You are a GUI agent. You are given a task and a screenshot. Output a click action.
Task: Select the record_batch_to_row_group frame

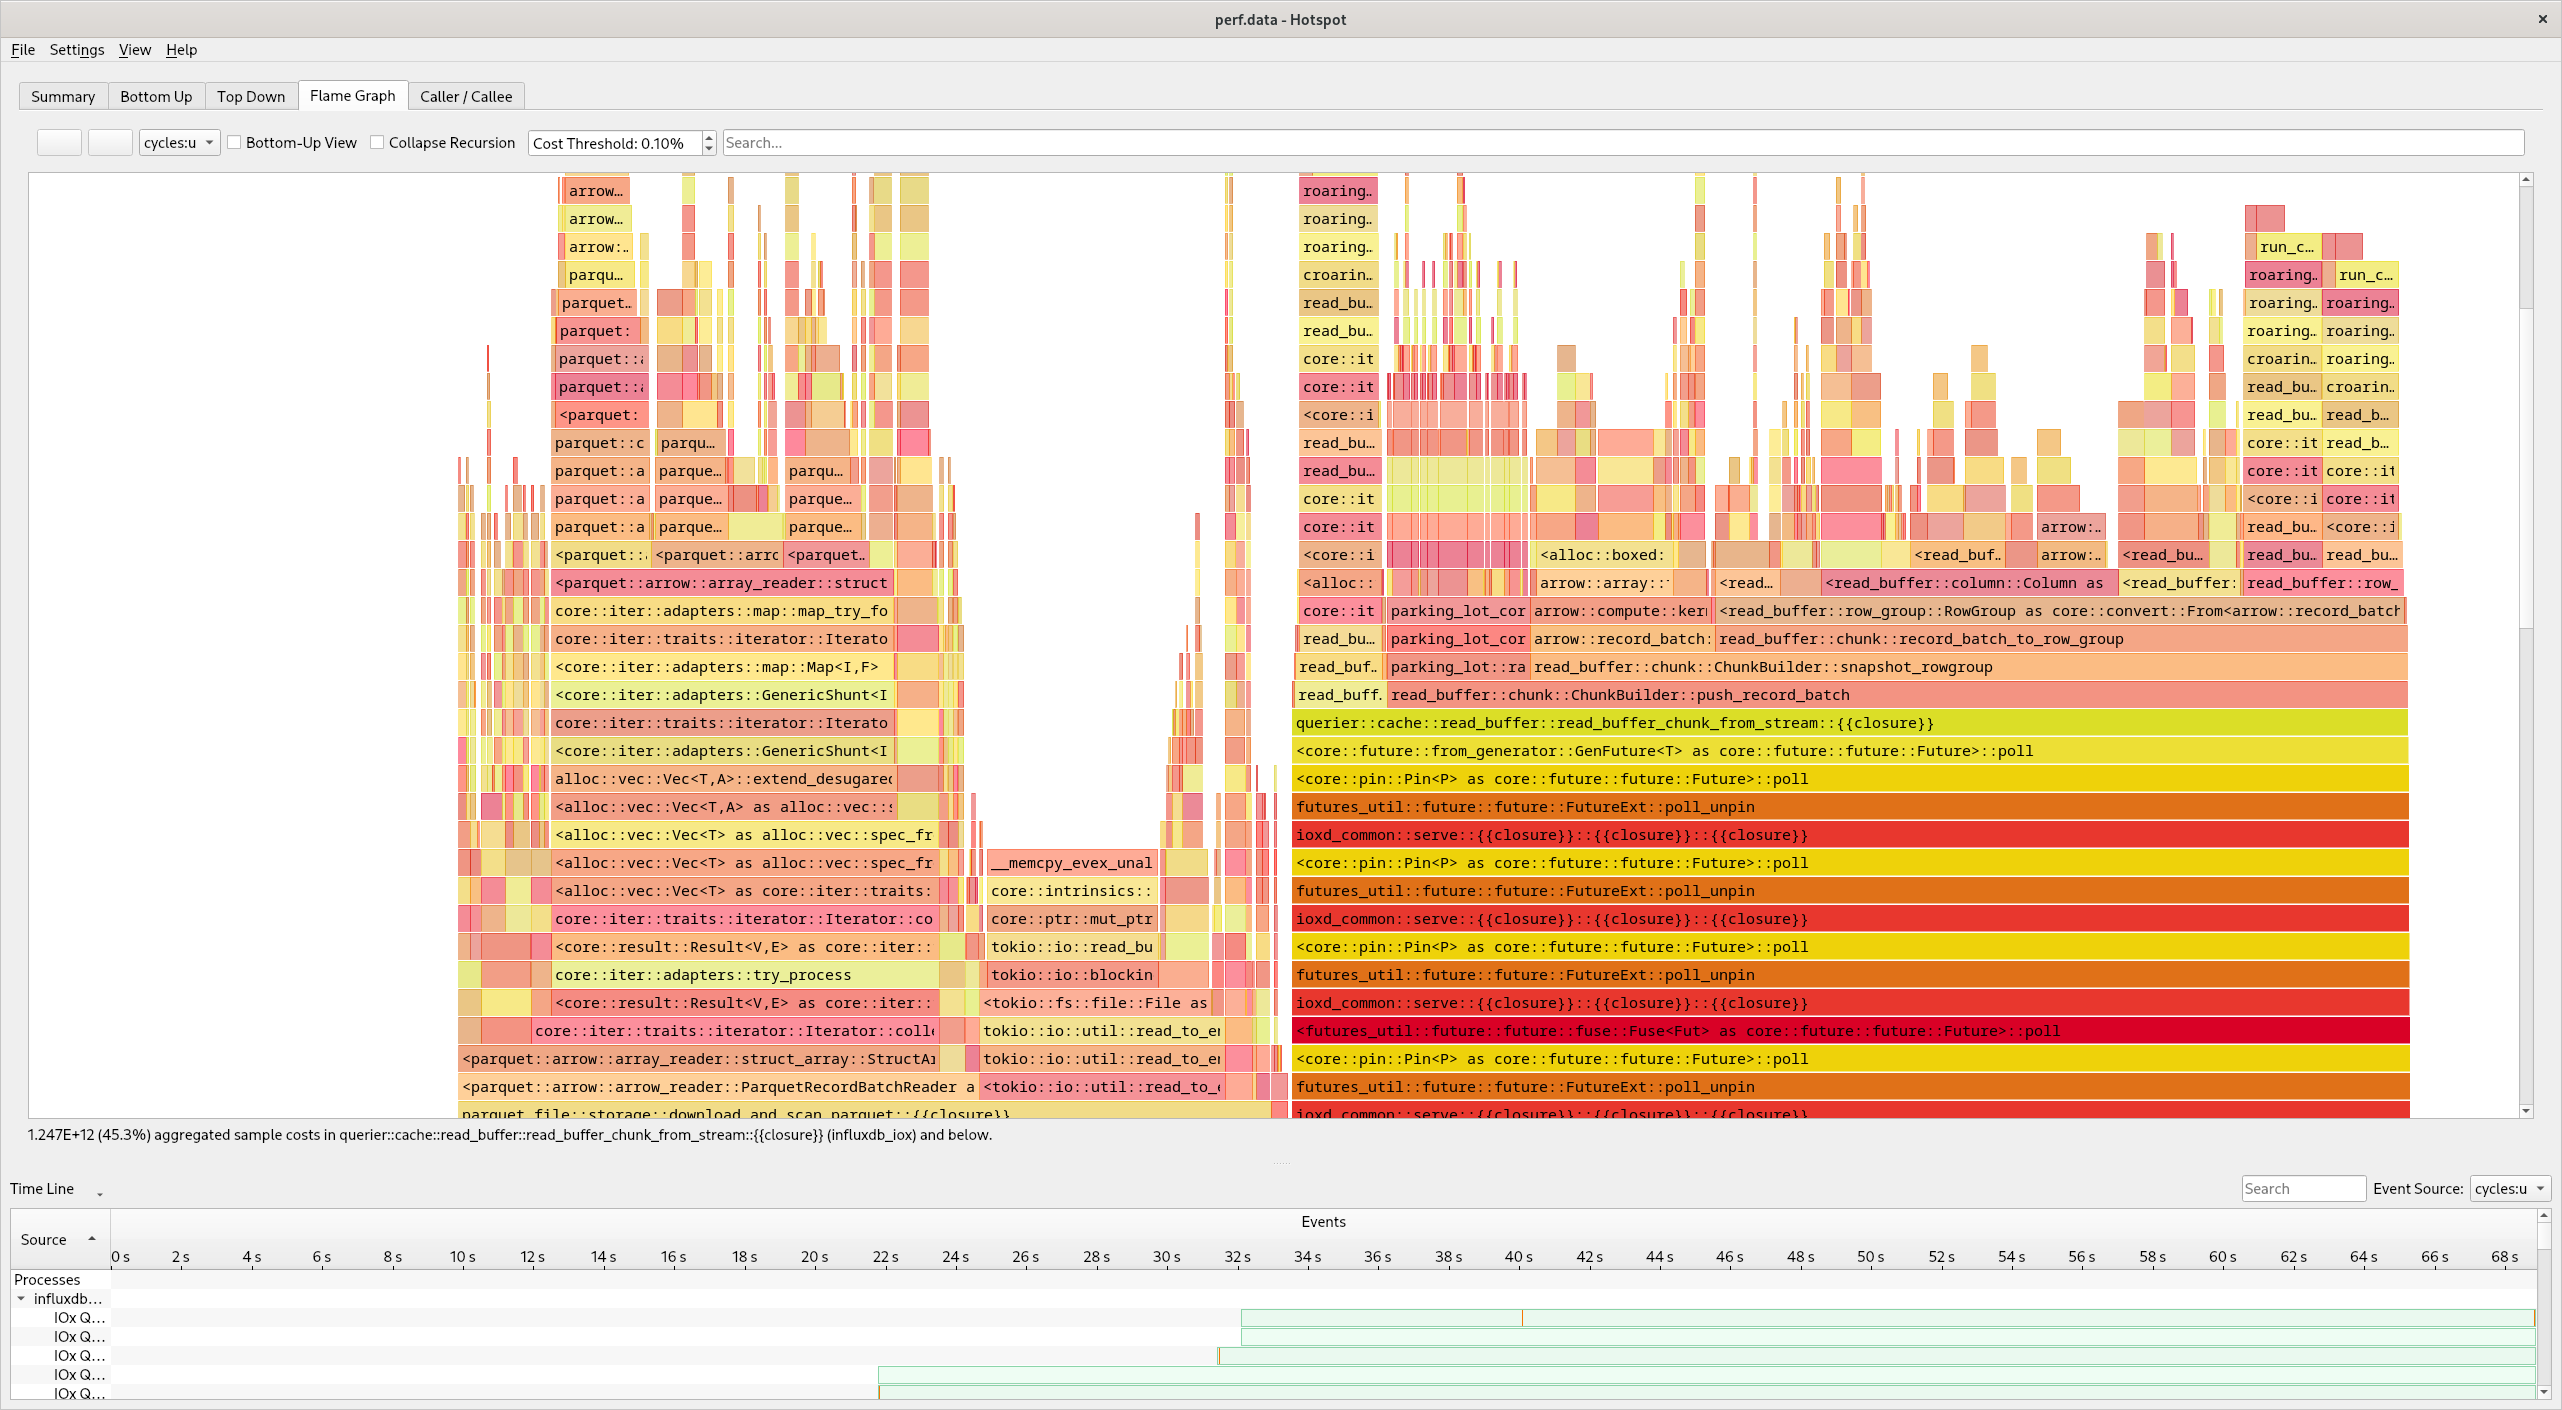[2060, 639]
